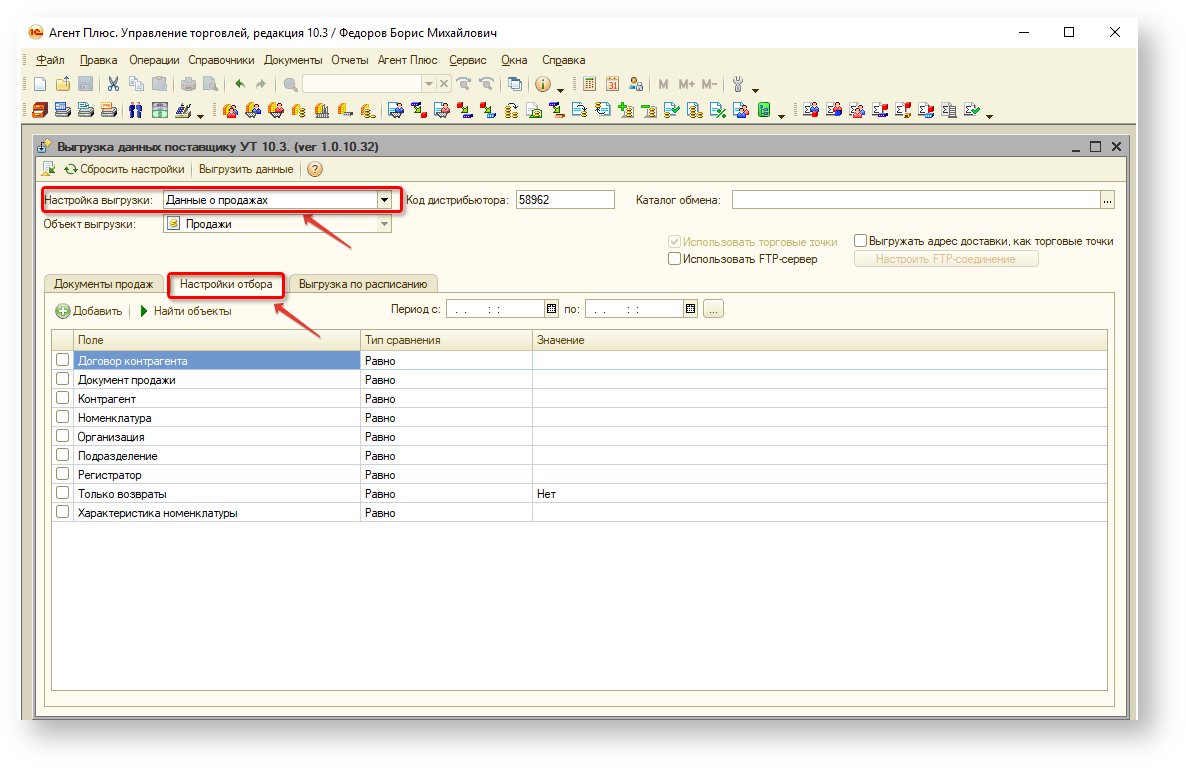Click the round question mark help icon
The height and width of the screenshot is (768, 1186).
tap(315, 169)
